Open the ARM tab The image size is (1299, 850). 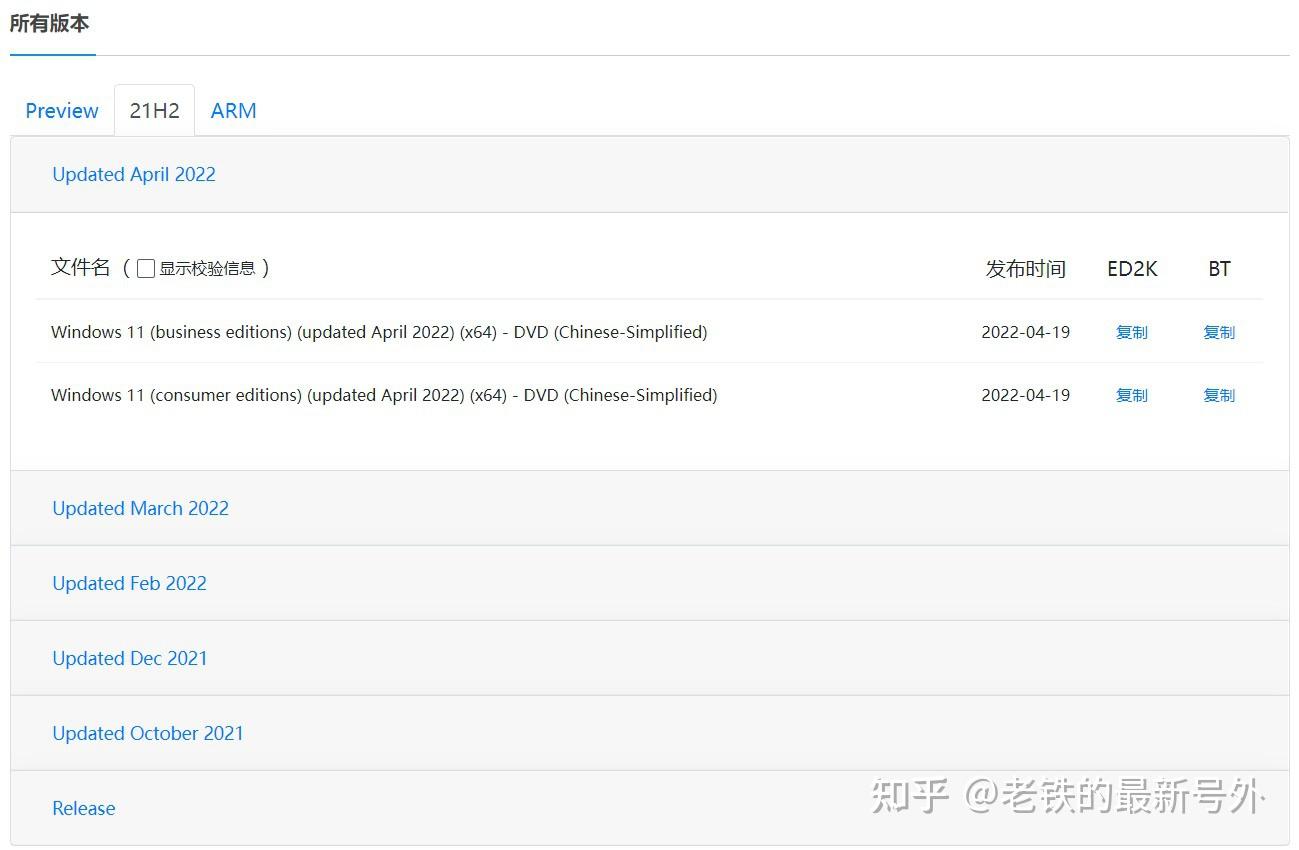(x=233, y=111)
